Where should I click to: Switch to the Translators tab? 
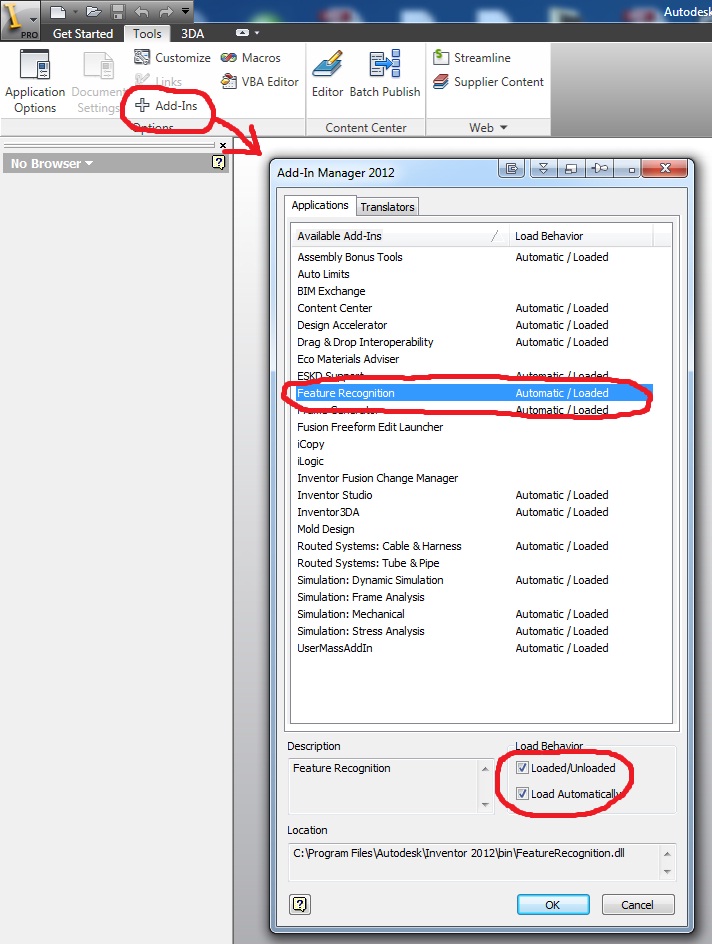pyautogui.click(x=387, y=207)
